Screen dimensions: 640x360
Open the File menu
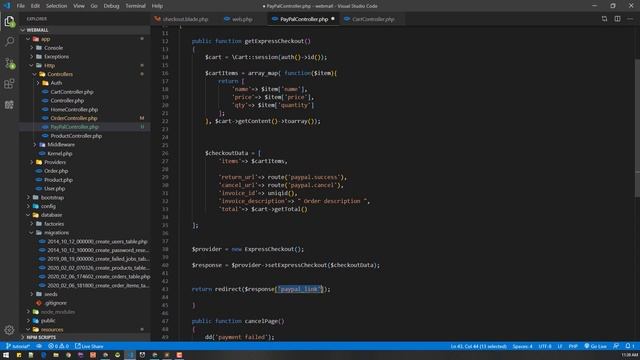click(x=21, y=6)
